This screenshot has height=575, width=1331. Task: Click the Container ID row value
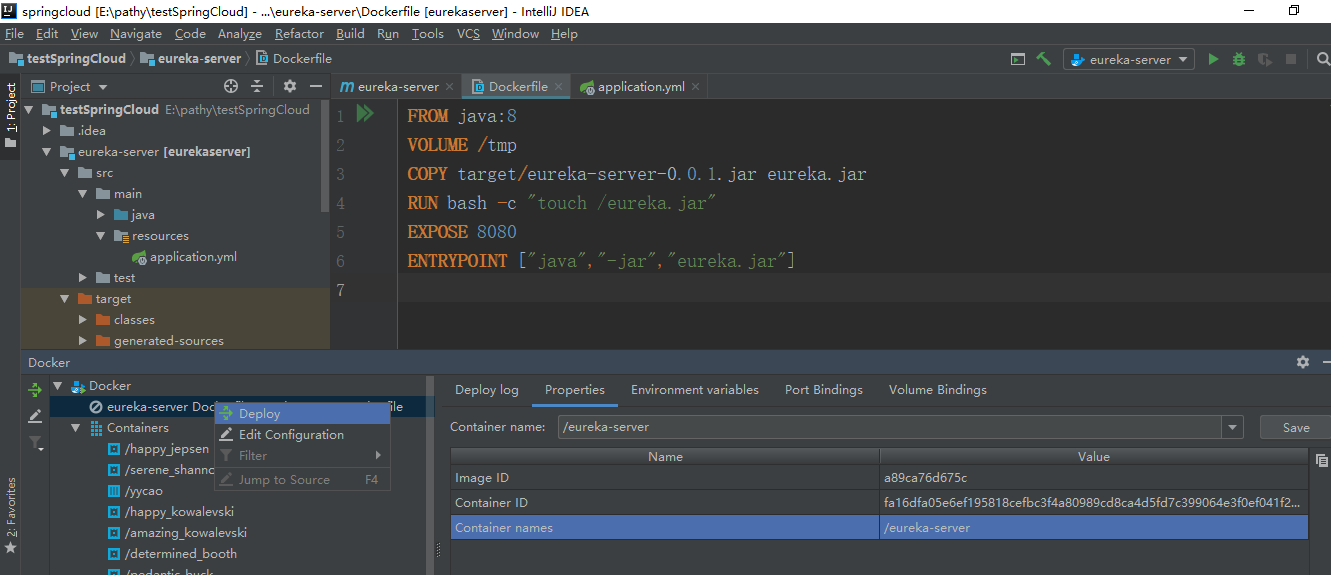coord(1092,502)
